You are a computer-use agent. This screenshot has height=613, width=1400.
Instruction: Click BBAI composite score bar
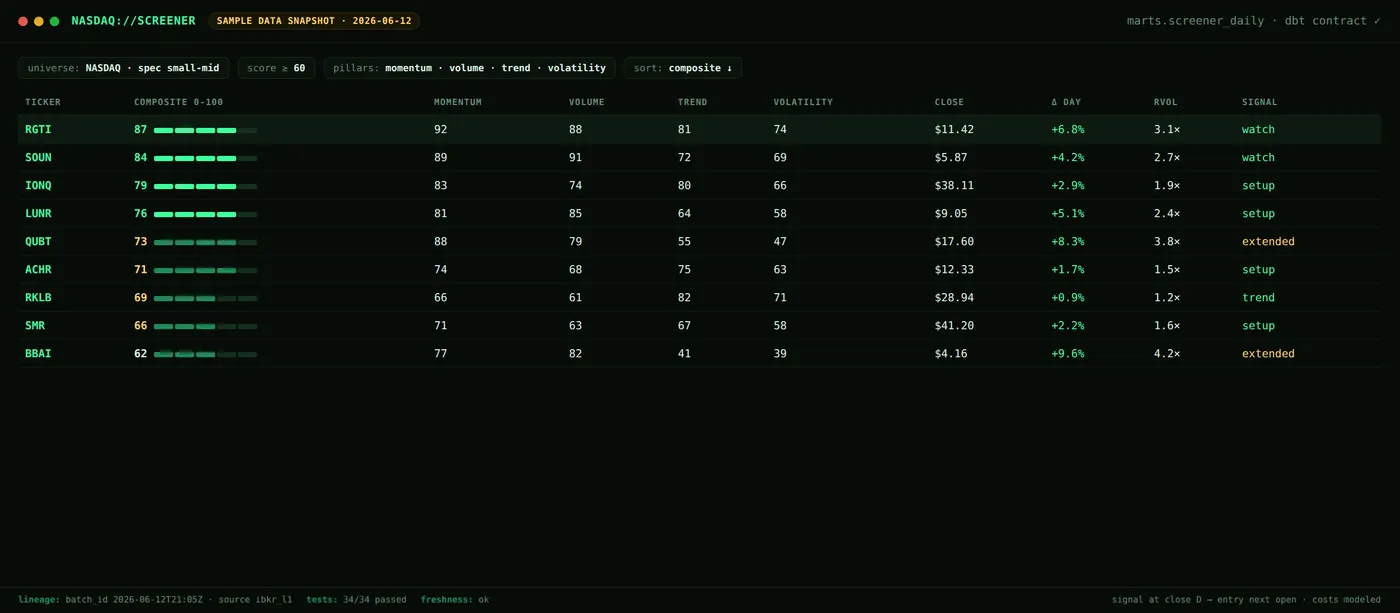click(x=205, y=354)
